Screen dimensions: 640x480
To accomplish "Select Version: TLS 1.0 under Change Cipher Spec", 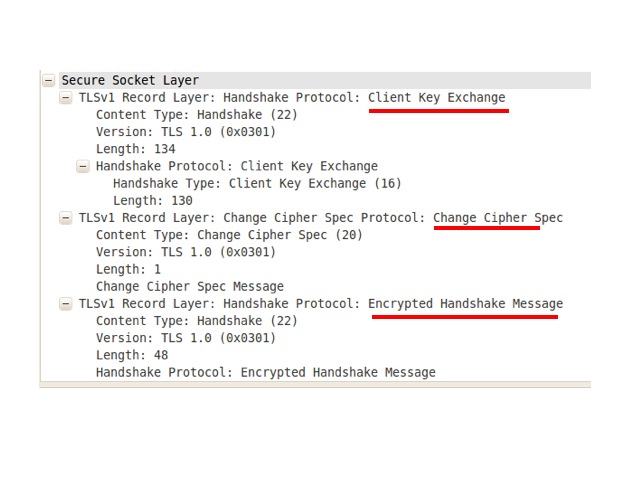I will point(186,252).
